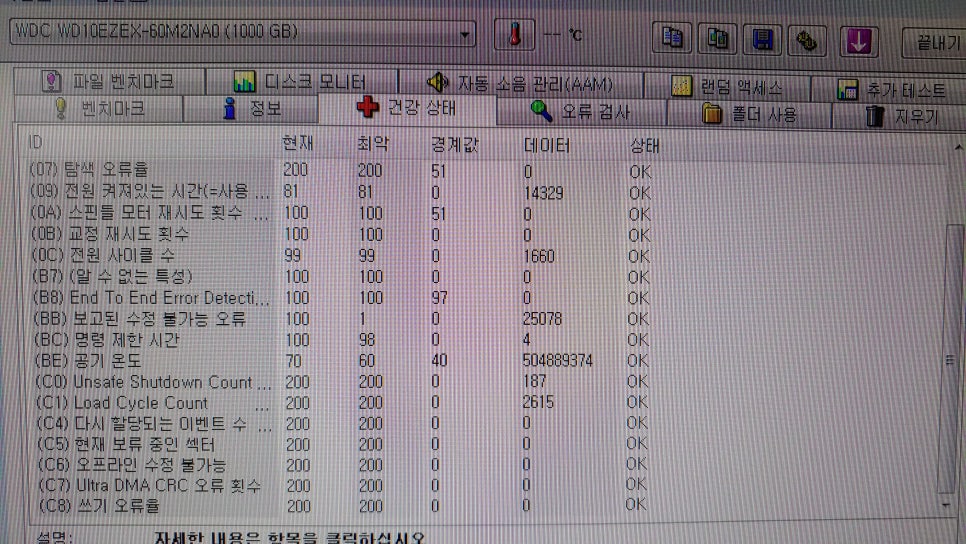Image resolution: width=966 pixels, height=544 pixels.
Task: Click the 끝내기 exit button
Action: tap(935, 43)
